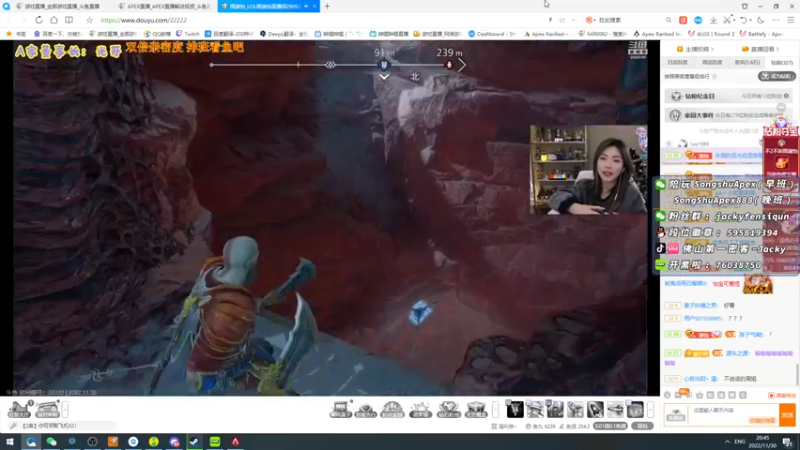Open 任务大厅 icon below video
800x450 pixels.
[x=19, y=409]
